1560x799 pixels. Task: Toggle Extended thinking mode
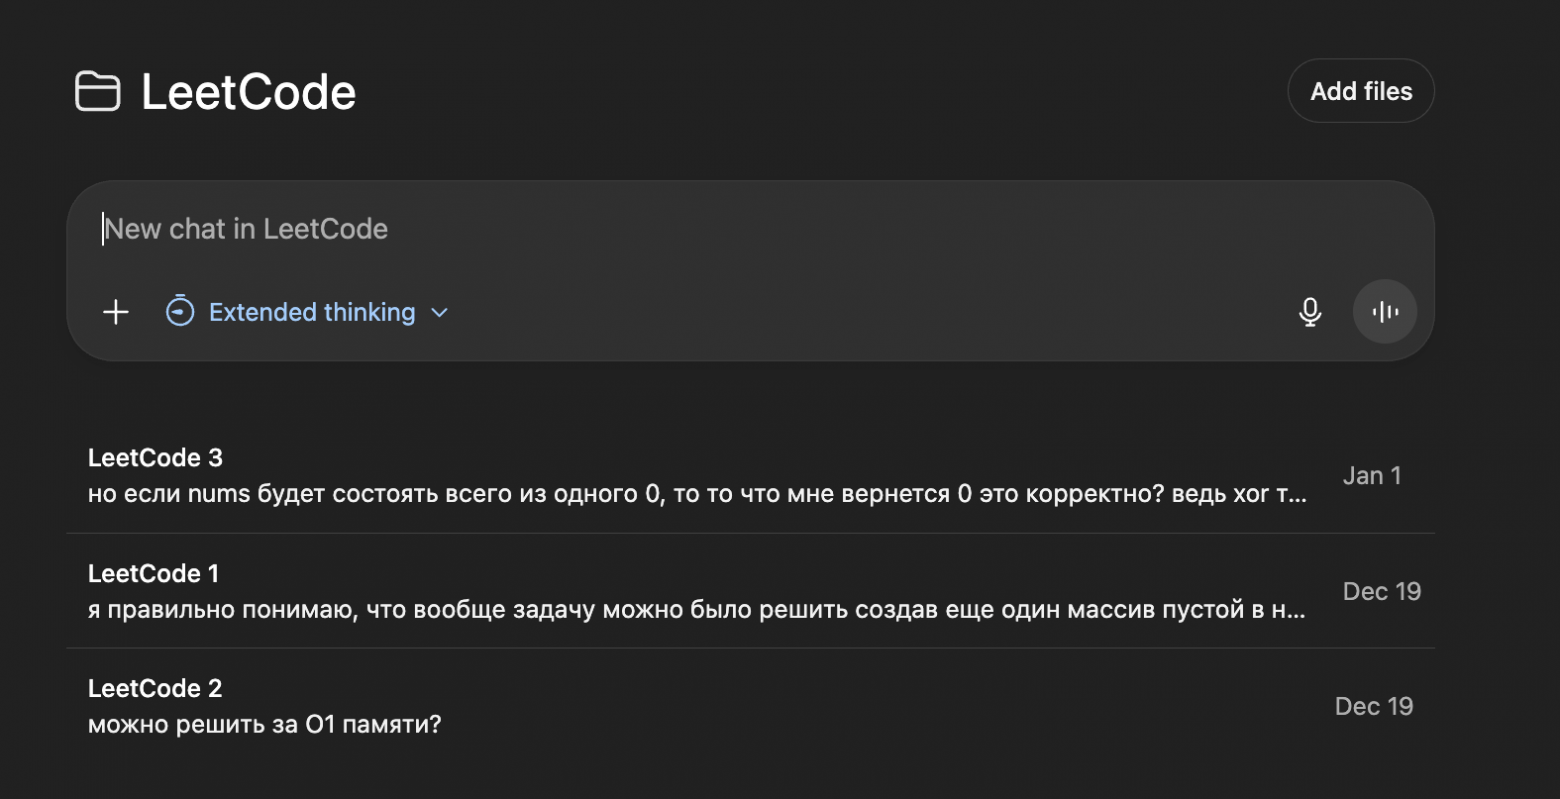click(310, 311)
